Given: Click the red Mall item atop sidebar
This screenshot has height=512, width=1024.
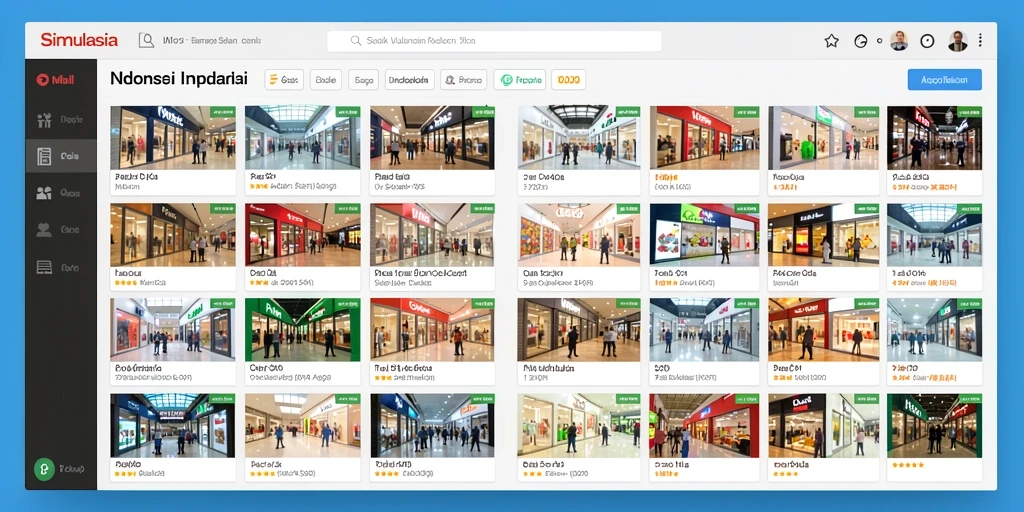Looking at the screenshot, I should tap(56, 80).
